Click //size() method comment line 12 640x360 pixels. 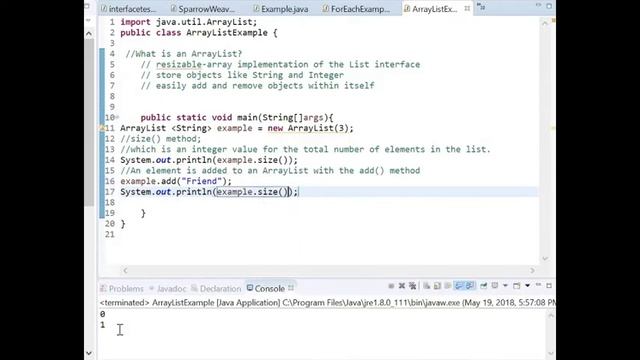tap(160, 139)
